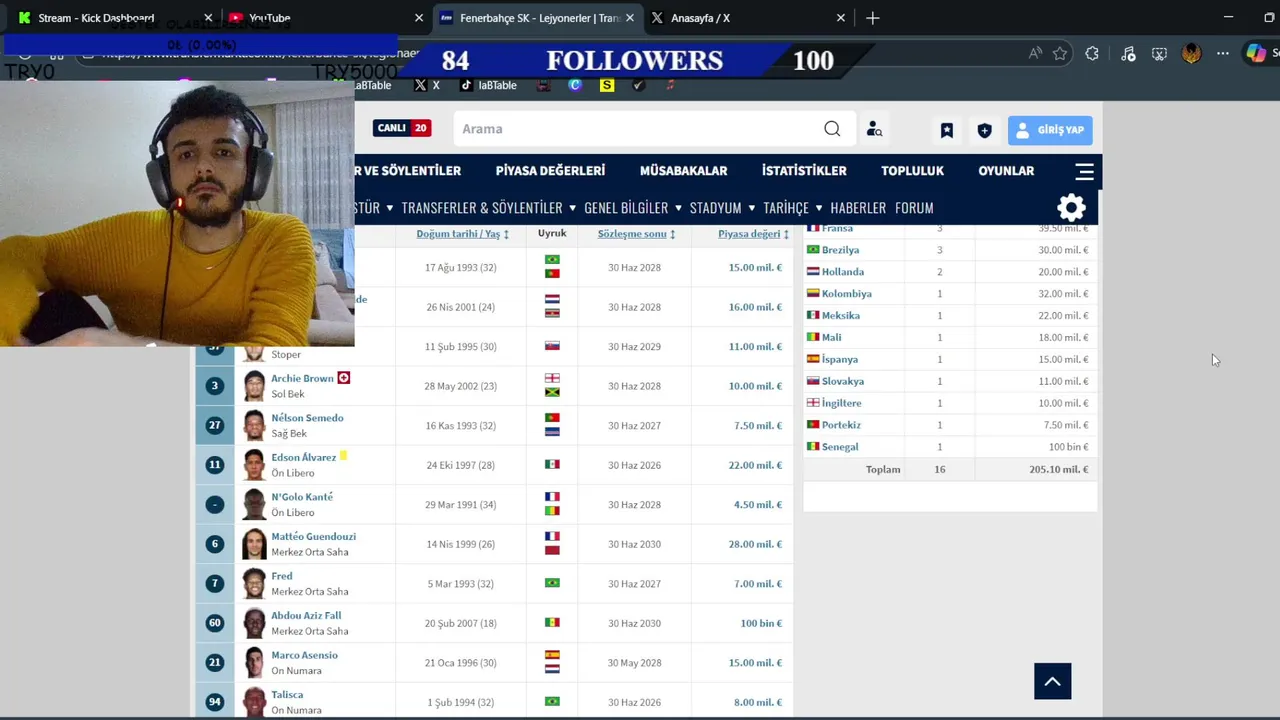Open Nélson Semedo player link
1280x720 pixels.
coord(307,418)
